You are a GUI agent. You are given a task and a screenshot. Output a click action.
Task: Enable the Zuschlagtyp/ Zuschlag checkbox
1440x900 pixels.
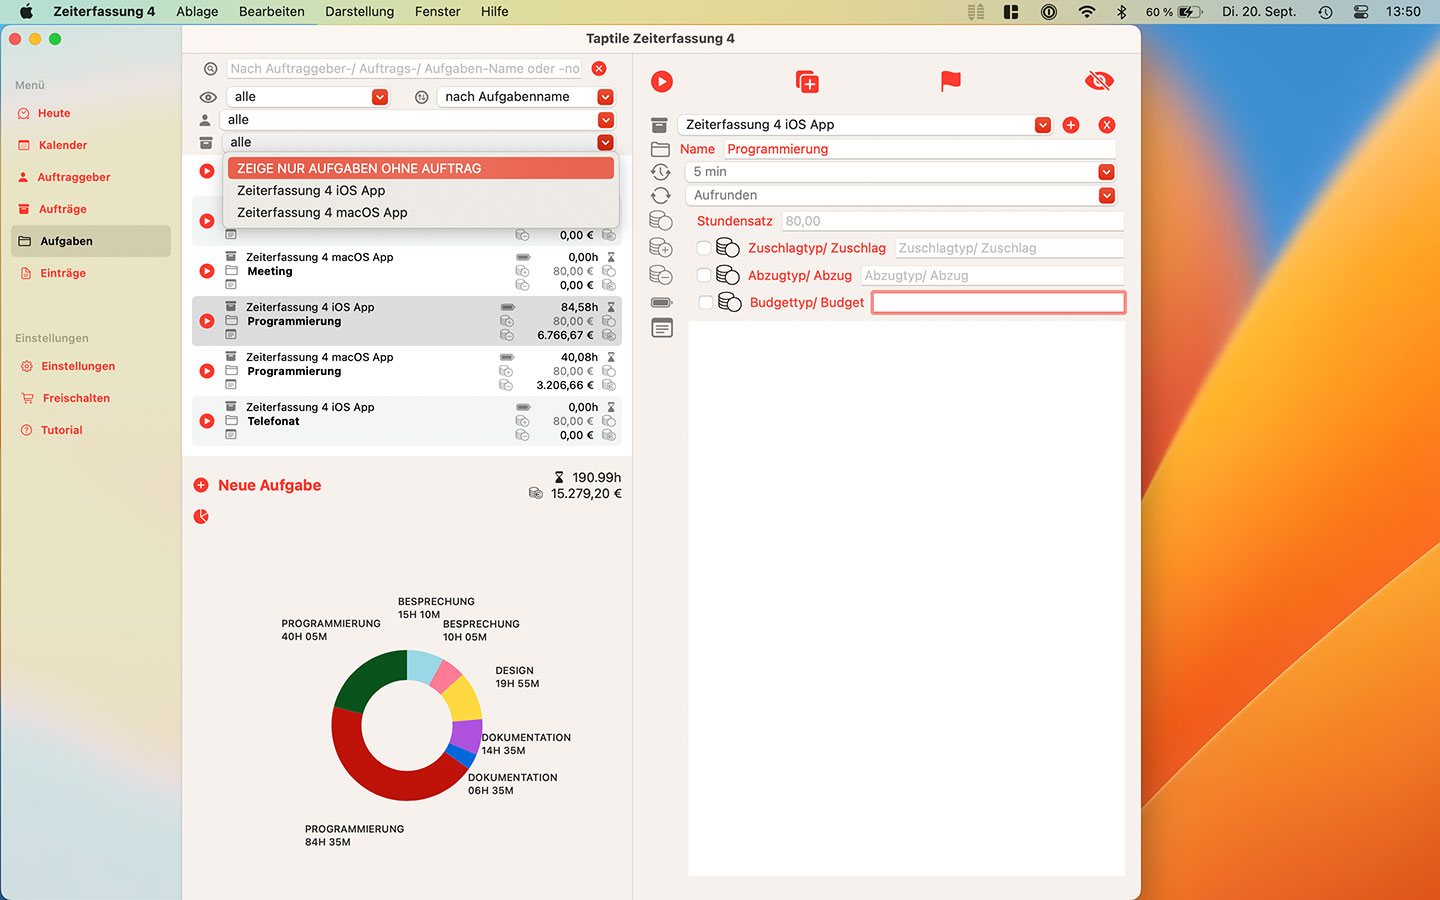pos(704,248)
